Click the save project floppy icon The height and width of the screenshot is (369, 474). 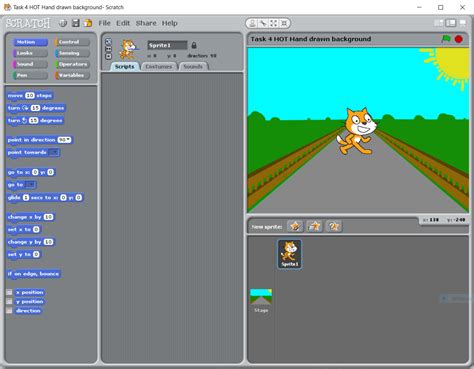(x=76, y=23)
